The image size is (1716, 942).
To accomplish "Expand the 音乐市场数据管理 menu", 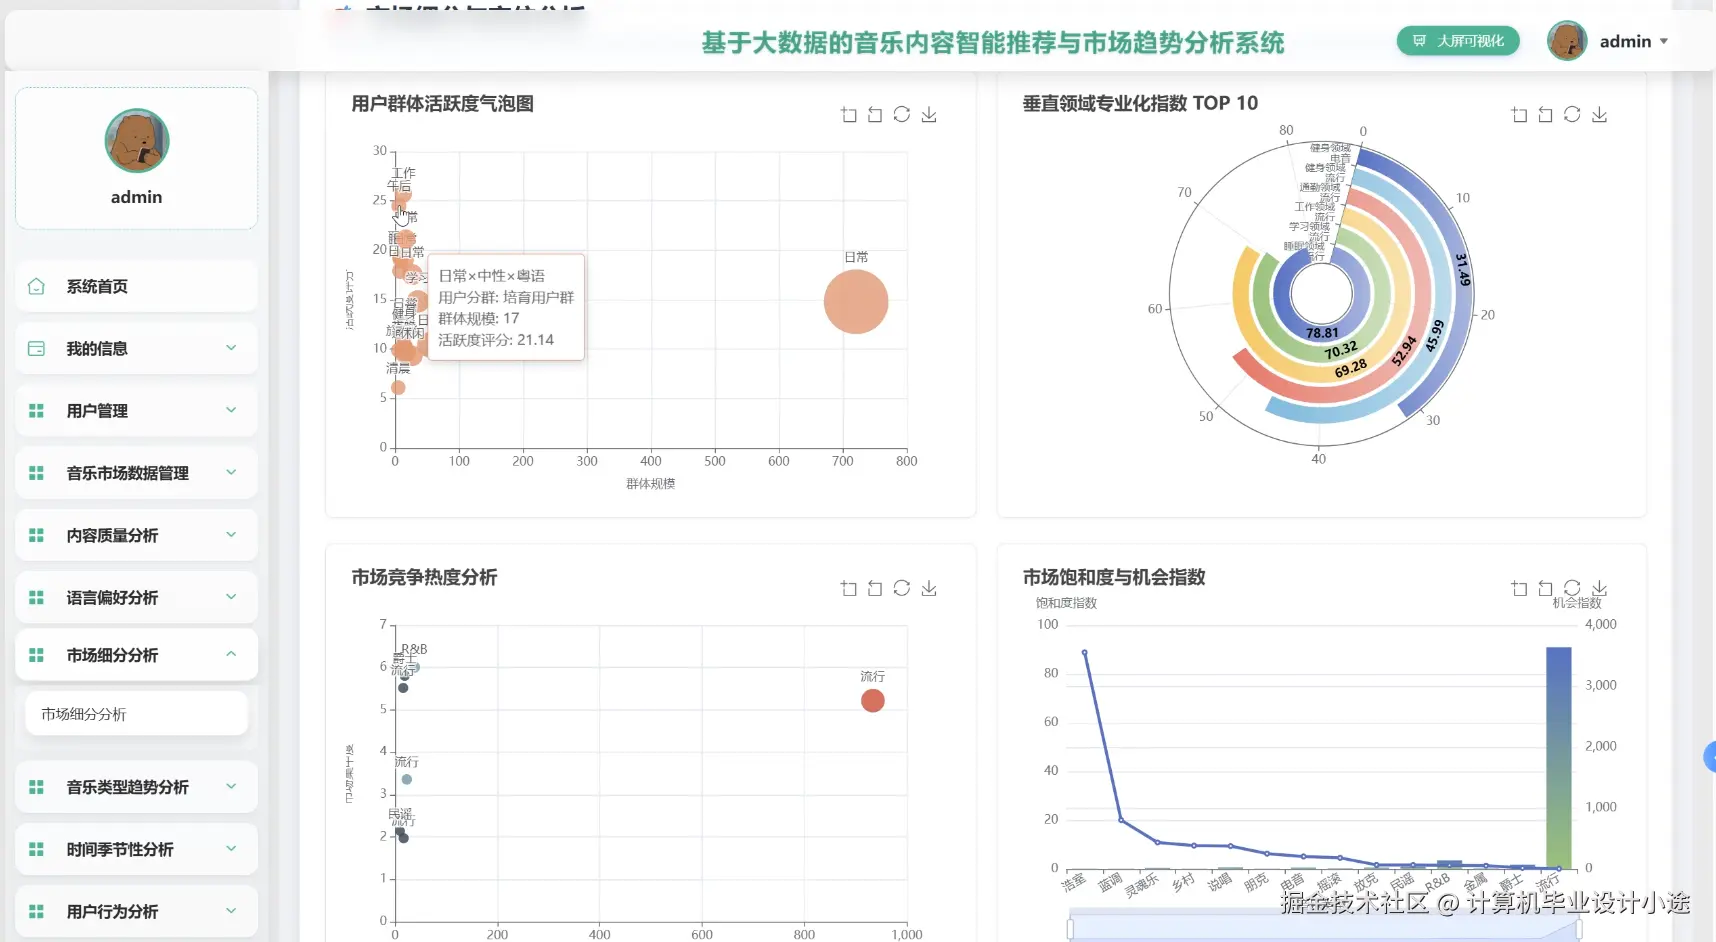I will click(136, 472).
